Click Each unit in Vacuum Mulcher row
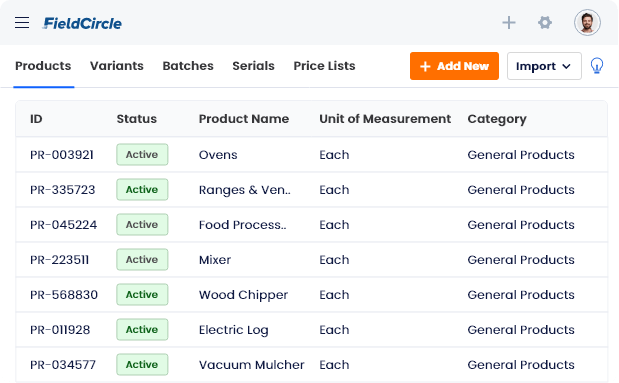The width and height of the screenshot is (619, 383). click(334, 365)
